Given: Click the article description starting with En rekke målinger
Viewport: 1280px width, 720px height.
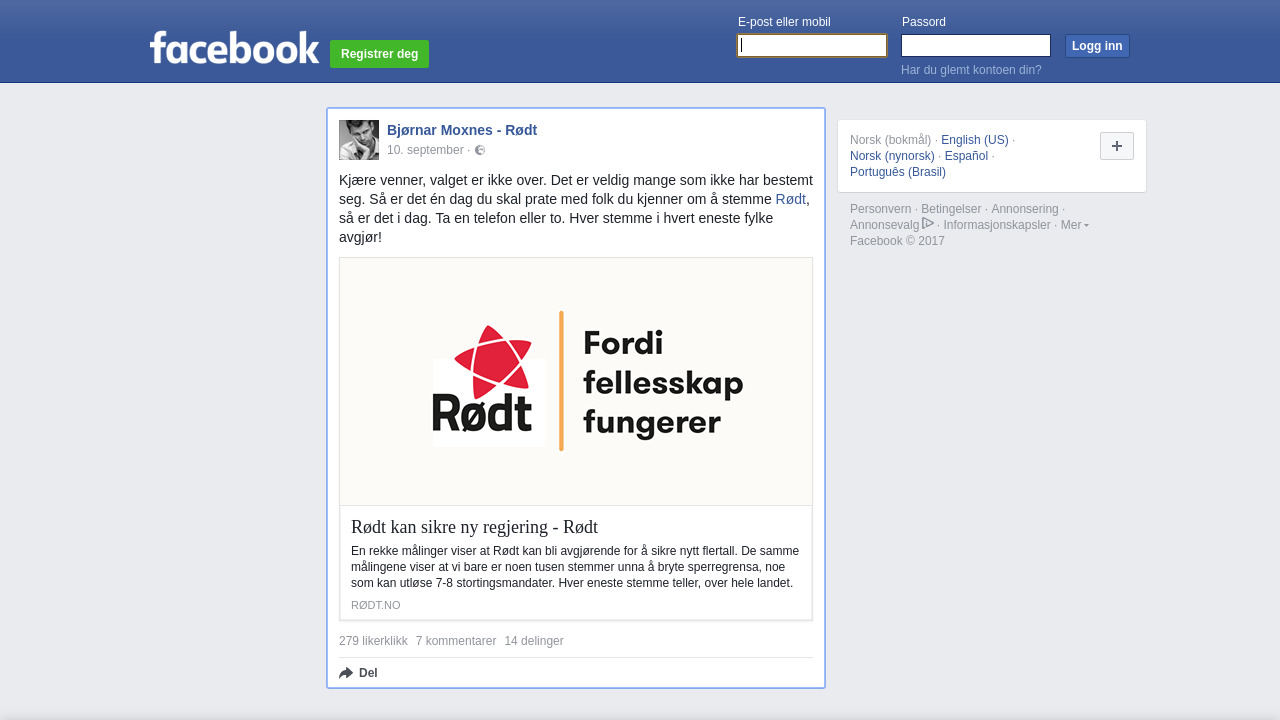Looking at the screenshot, I should tap(575, 567).
